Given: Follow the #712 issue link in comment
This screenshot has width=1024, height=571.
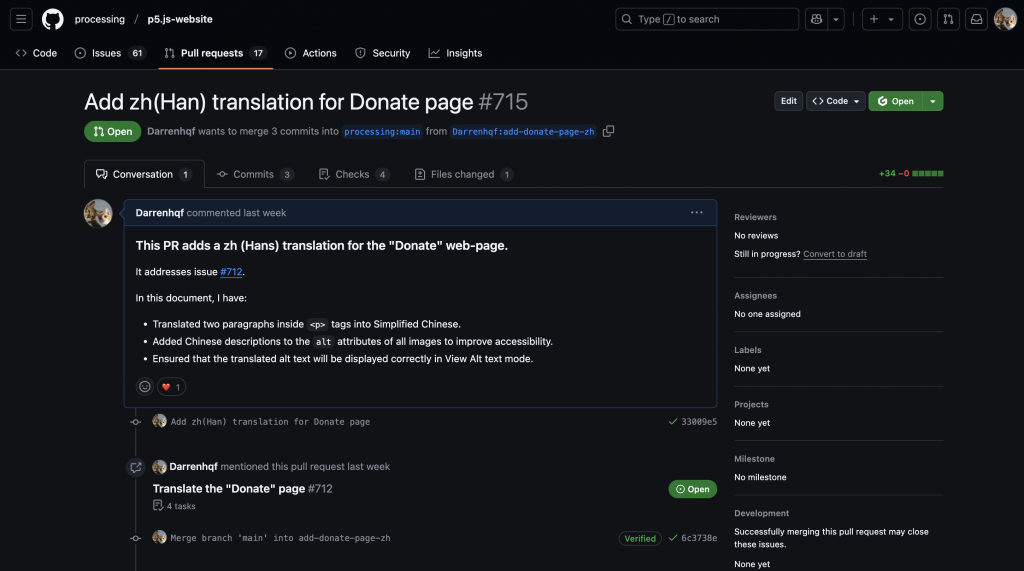Looking at the screenshot, I should 231,272.
